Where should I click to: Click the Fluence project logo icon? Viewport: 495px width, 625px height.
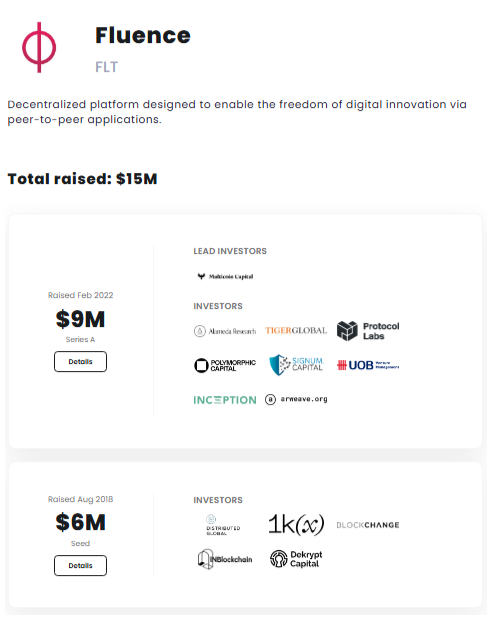point(39,47)
